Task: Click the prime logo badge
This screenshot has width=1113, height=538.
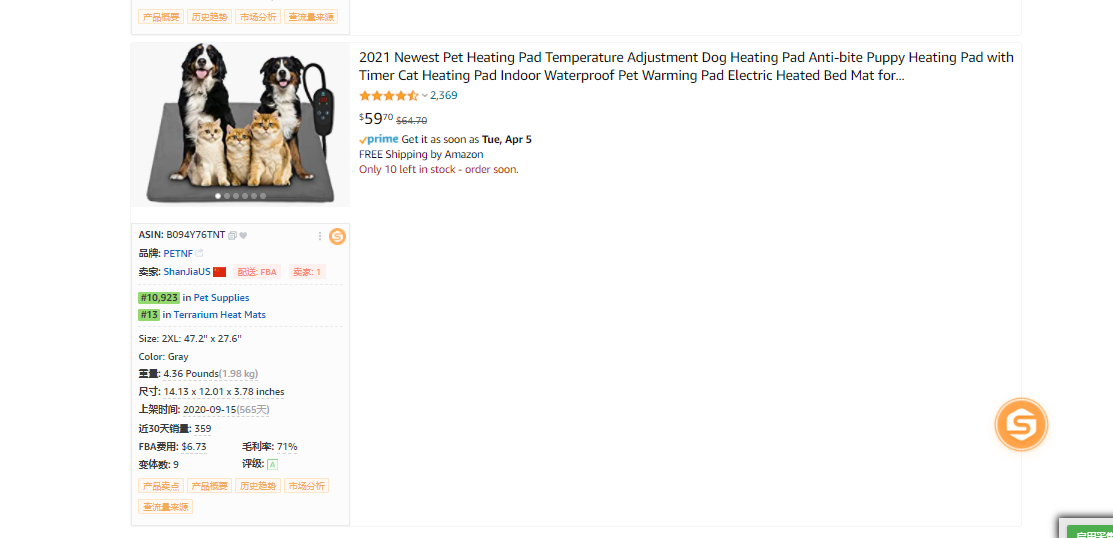Action: [378, 140]
